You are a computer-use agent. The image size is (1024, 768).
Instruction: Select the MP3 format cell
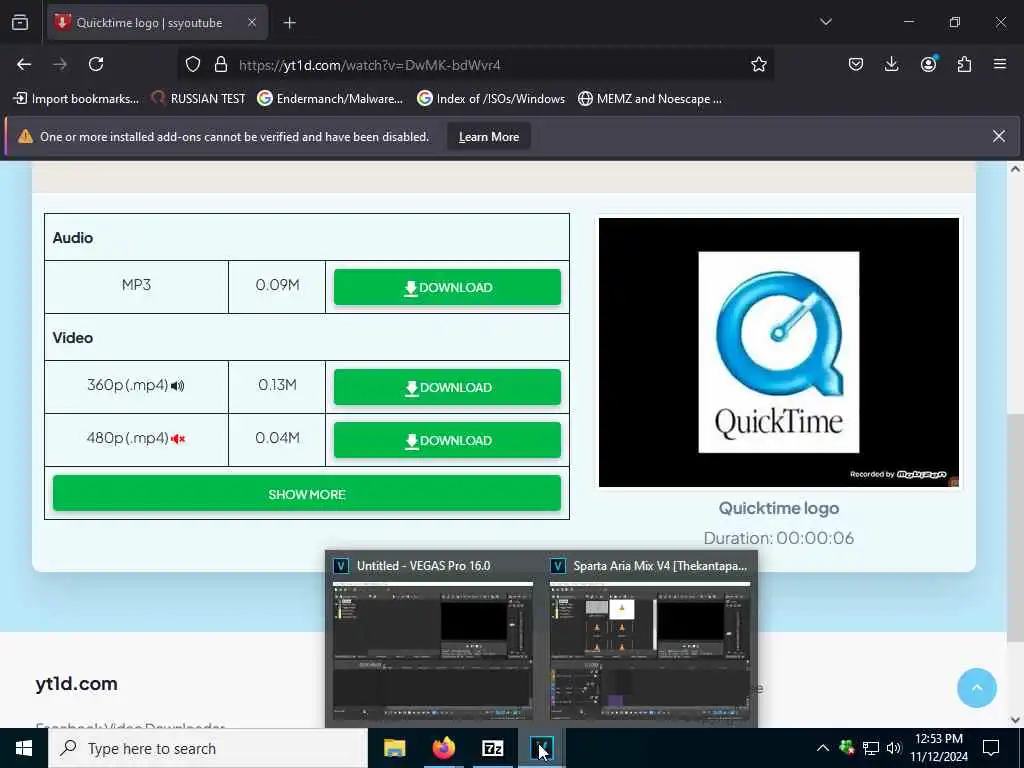(x=136, y=285)
